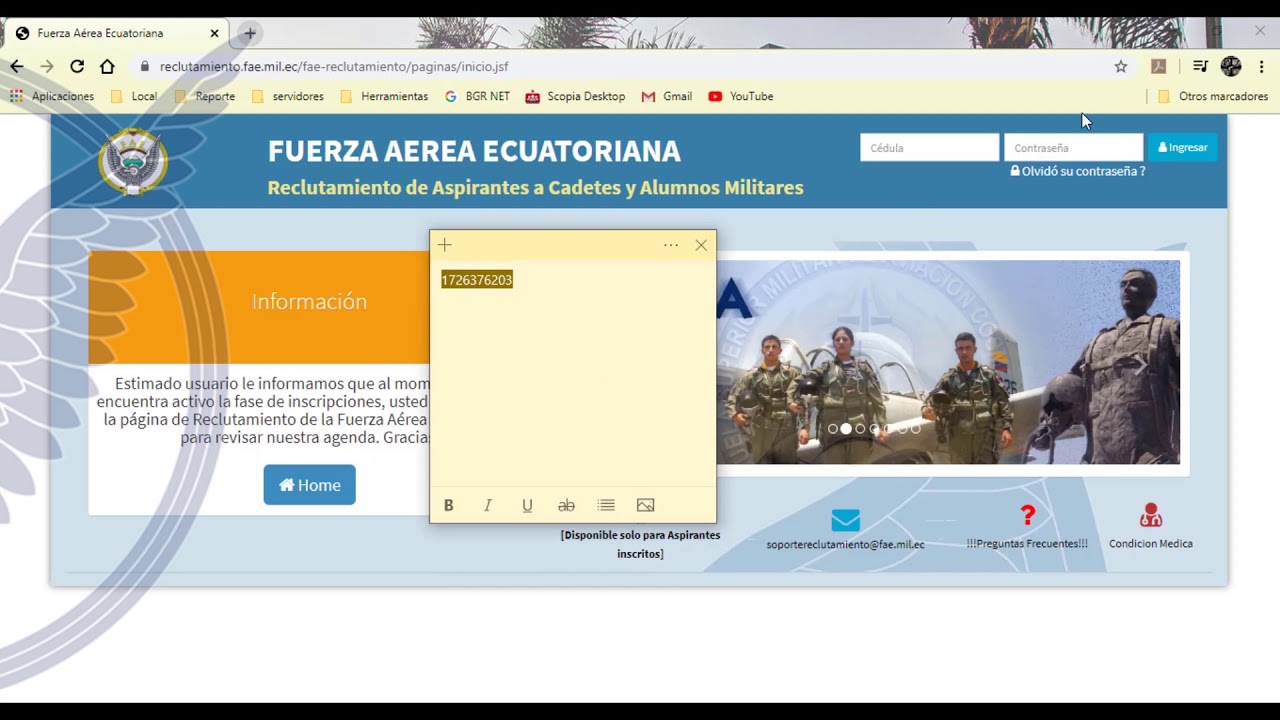Click the red question mark icon
The image size is (1280, 720).
pos(1027,515)
